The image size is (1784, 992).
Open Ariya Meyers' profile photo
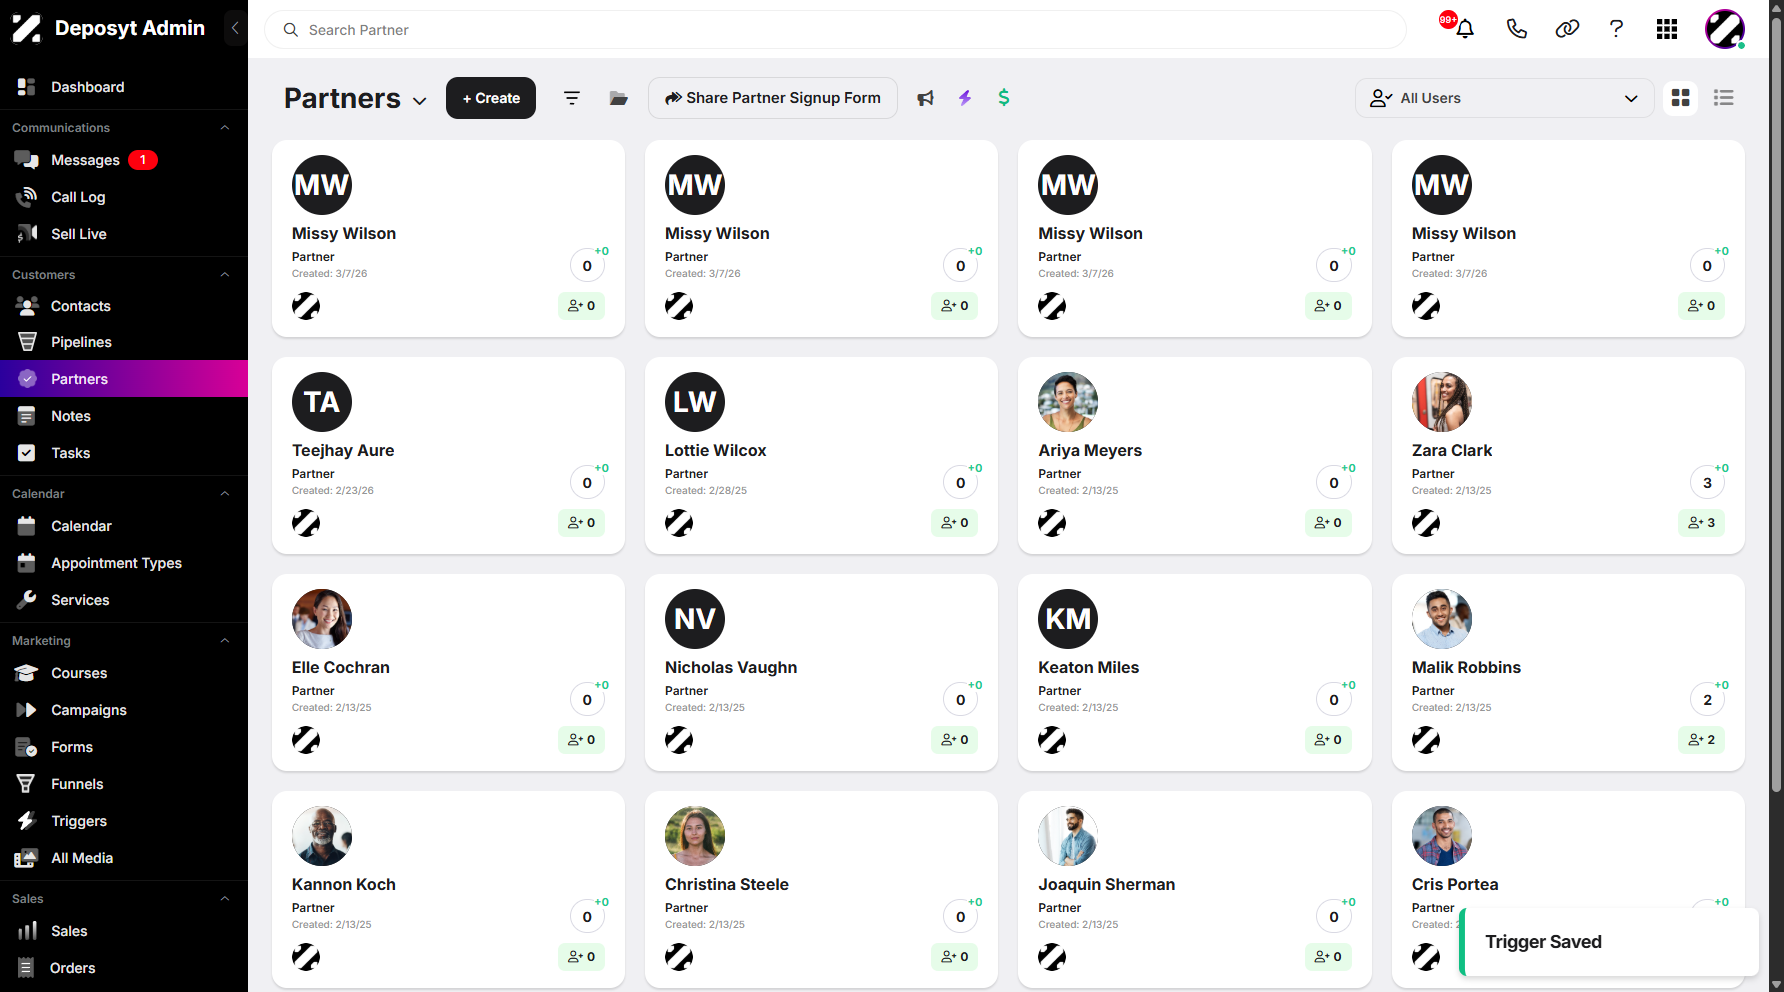tap(1068, 402)
